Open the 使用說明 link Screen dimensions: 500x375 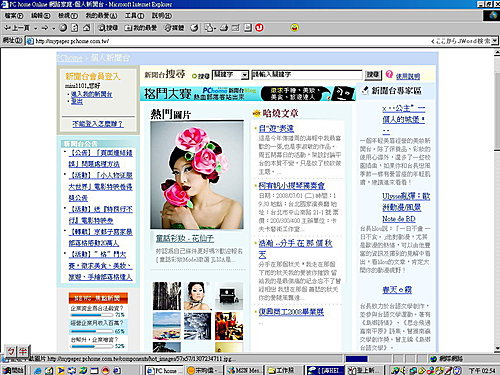408,76
